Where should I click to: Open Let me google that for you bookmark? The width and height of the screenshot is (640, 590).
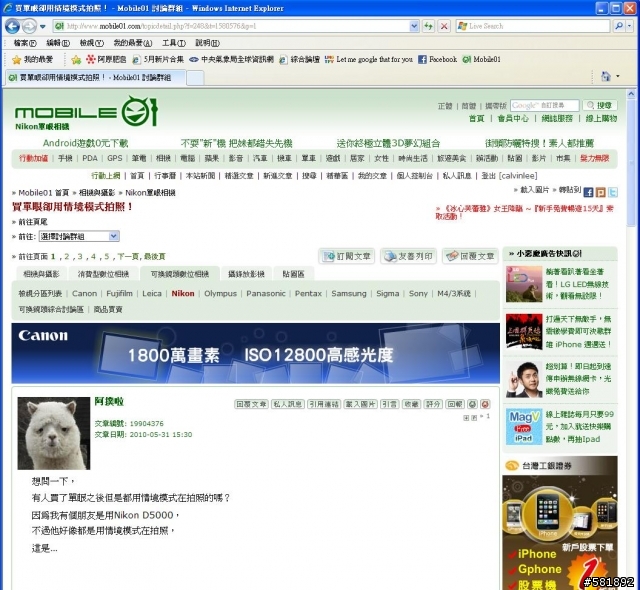369,60
